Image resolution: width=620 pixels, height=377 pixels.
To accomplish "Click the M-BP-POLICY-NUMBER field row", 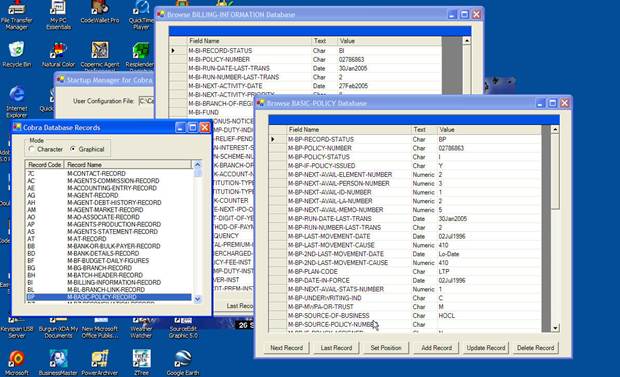I will click(405, 148).
